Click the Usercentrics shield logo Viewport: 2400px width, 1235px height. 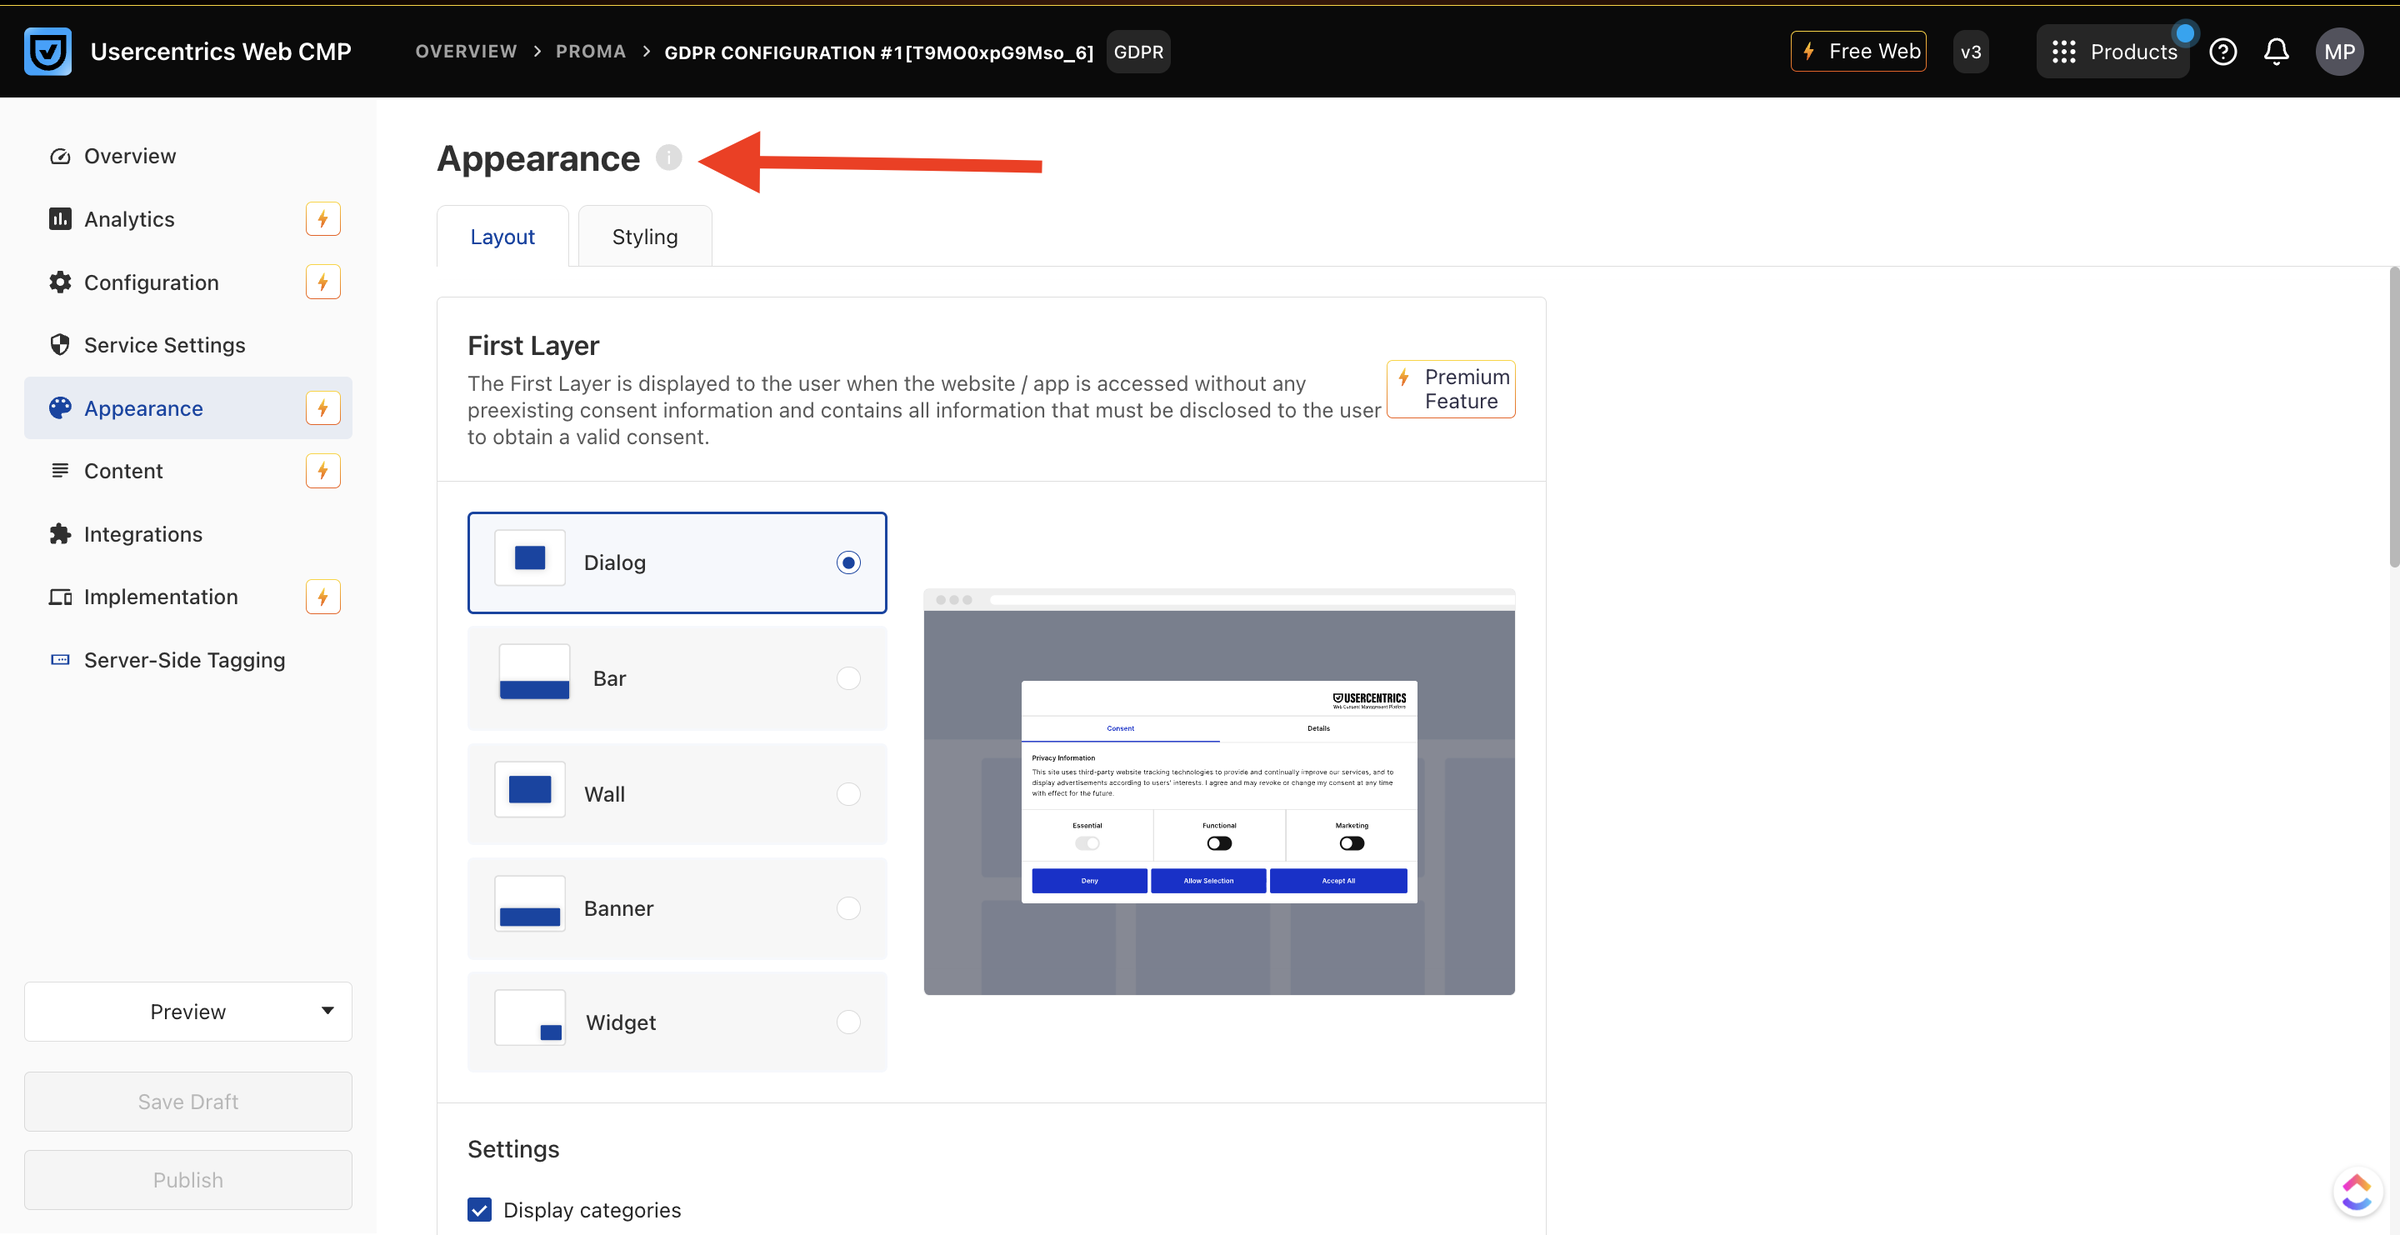[x=48, y=51]
